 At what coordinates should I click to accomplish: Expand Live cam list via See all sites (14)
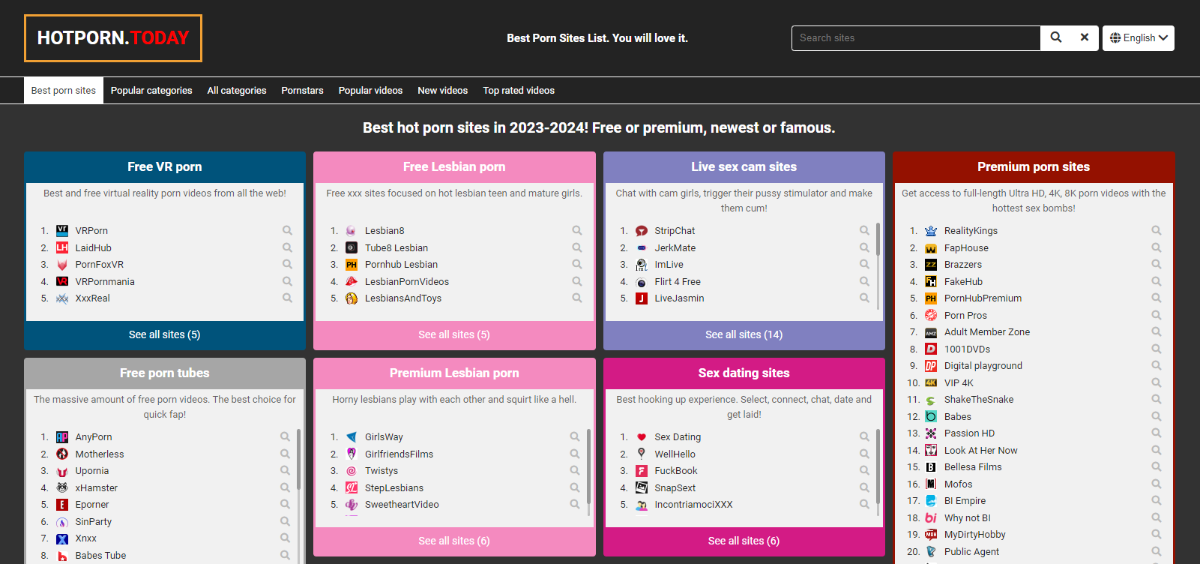744,335
